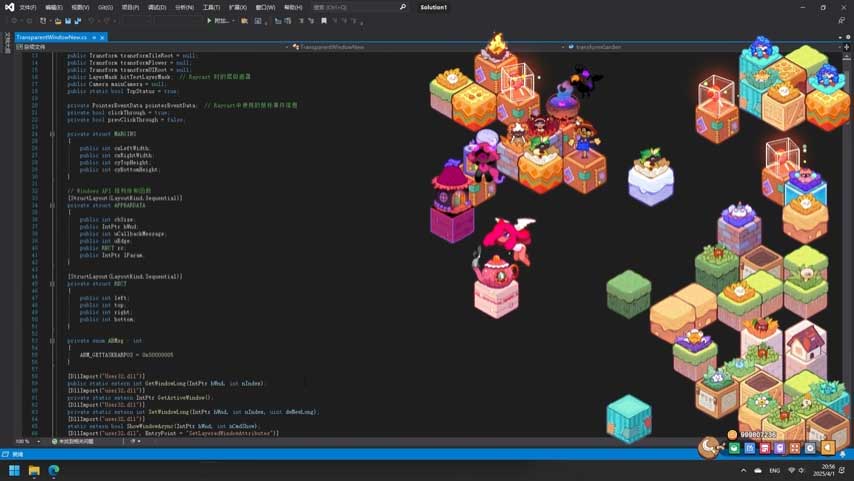Open File Explorer from taskbar
Image resolution: width=854 pixels, height=481 pixels.
(34, 470)
